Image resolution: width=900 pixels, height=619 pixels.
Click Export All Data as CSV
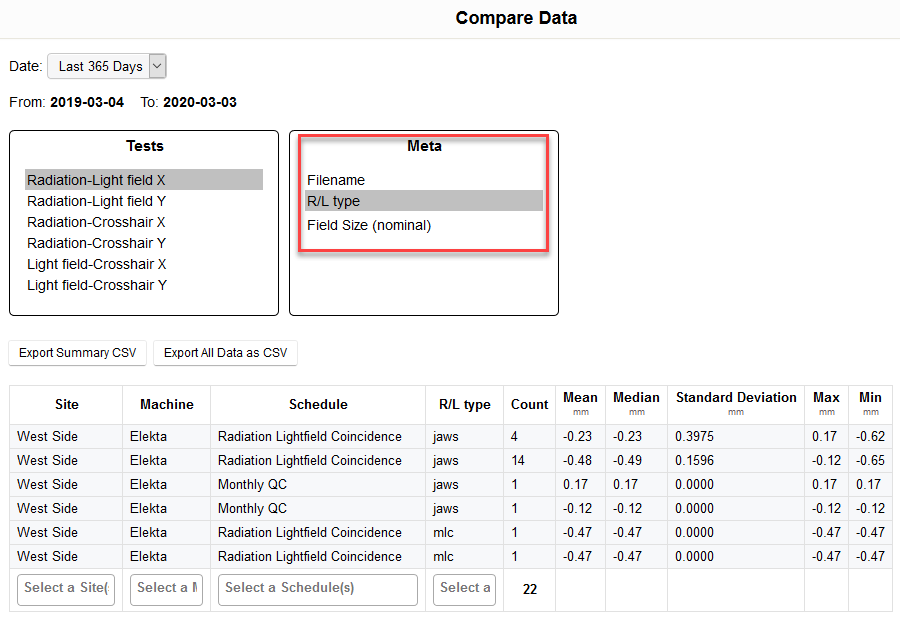[x=225, y=353]
